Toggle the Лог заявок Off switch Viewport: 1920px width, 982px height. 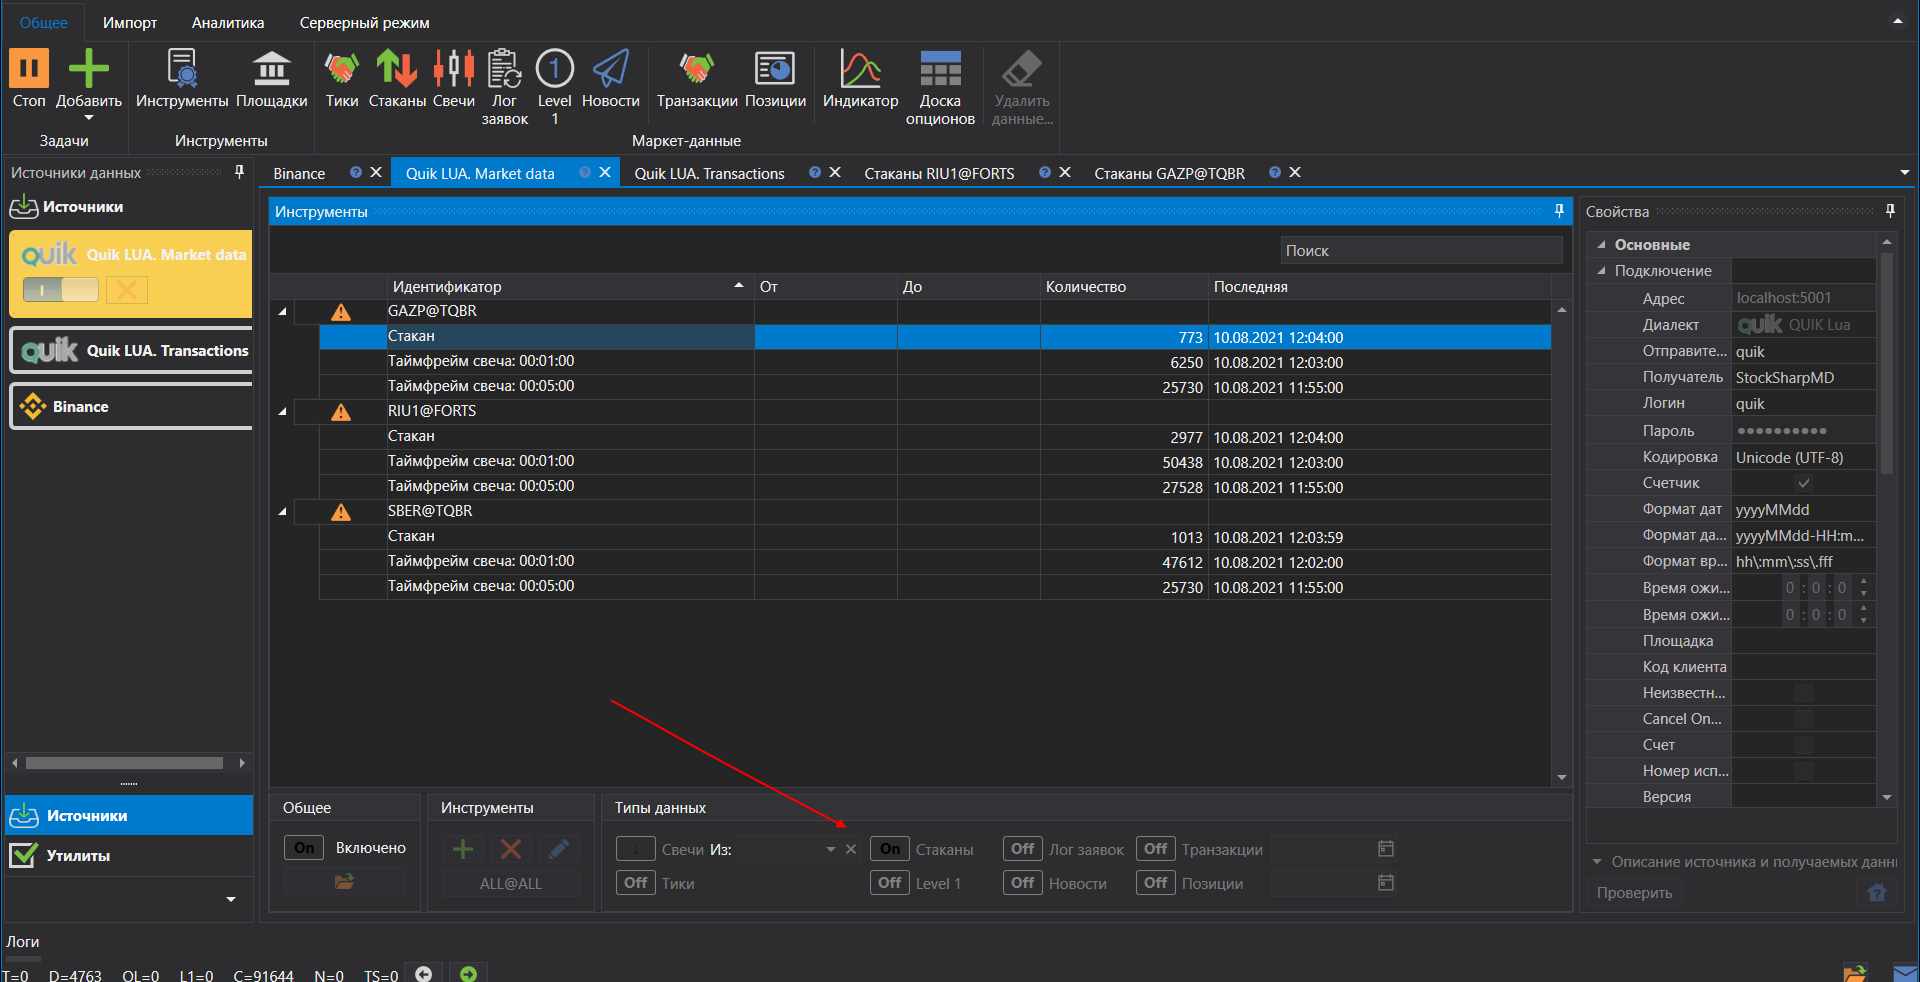(x=1023, y=849)
